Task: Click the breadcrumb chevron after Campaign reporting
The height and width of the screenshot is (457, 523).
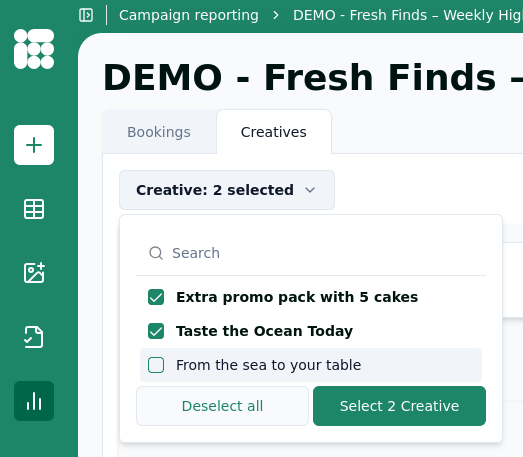Action: (x=276, y=15)
